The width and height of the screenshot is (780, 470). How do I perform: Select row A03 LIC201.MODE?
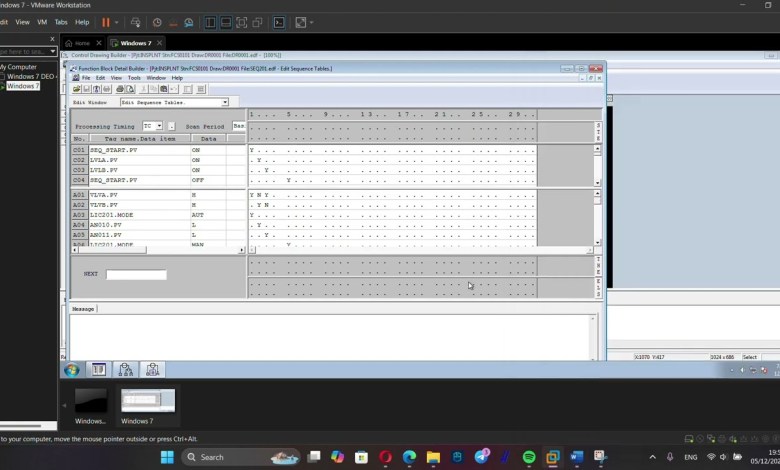pos(159,215)
